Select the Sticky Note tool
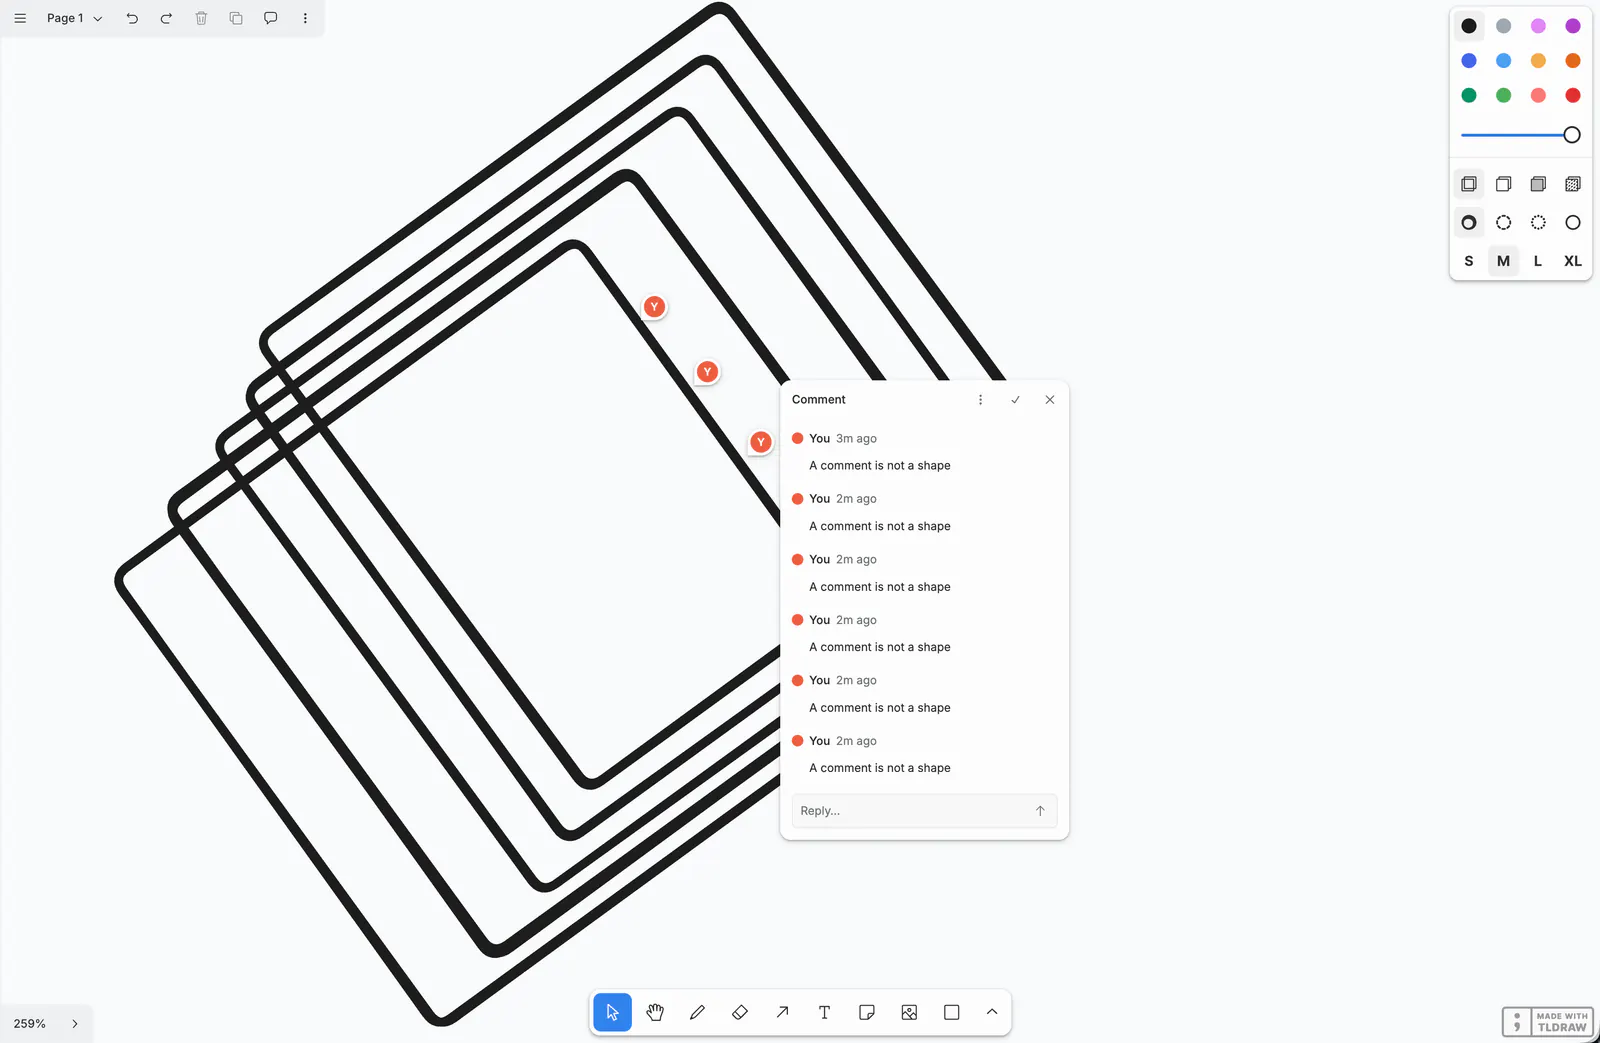This screenshot has width=1600, height=1043. coord(867,1012)
